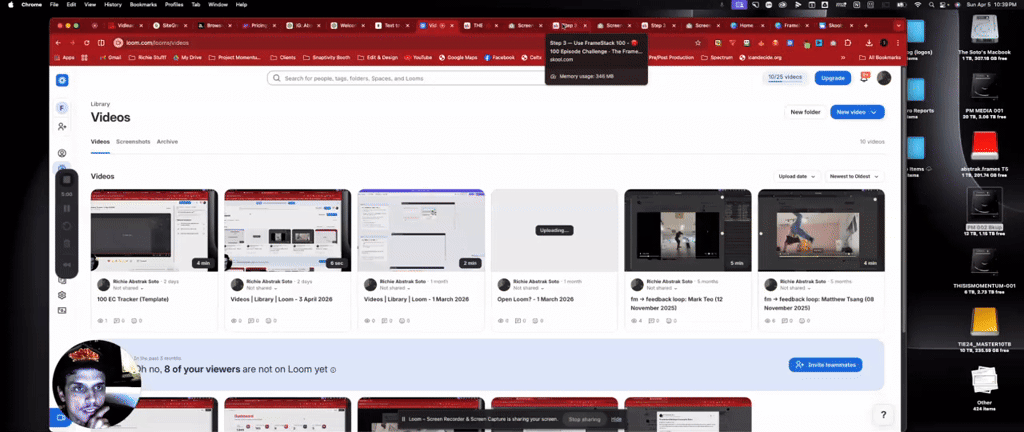Switch to the Archive tab
Screen dimensions: 1024x432
tap(167, 142)
